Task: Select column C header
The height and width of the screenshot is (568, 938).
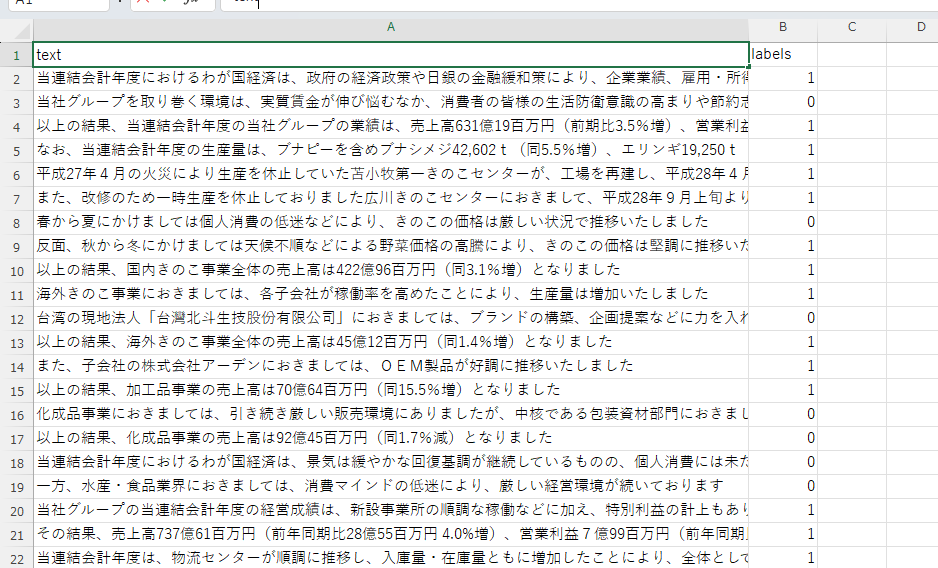Action: point(852,27)
